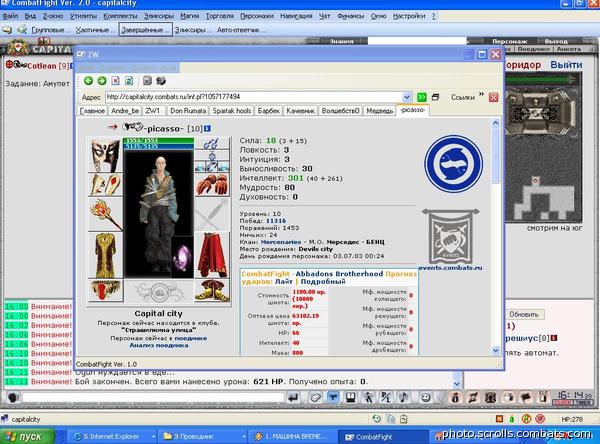
Task: Click the chat message input field
Action: (153, 397)
